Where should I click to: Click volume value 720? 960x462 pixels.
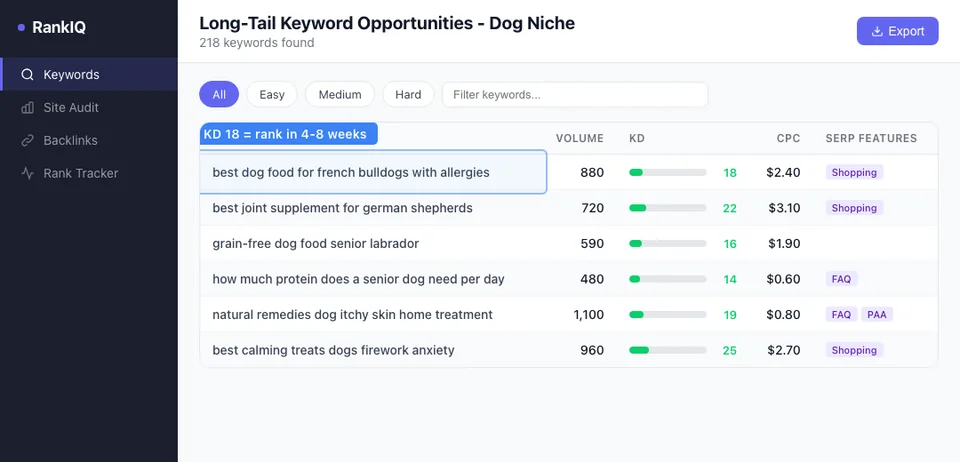(592, 208)
